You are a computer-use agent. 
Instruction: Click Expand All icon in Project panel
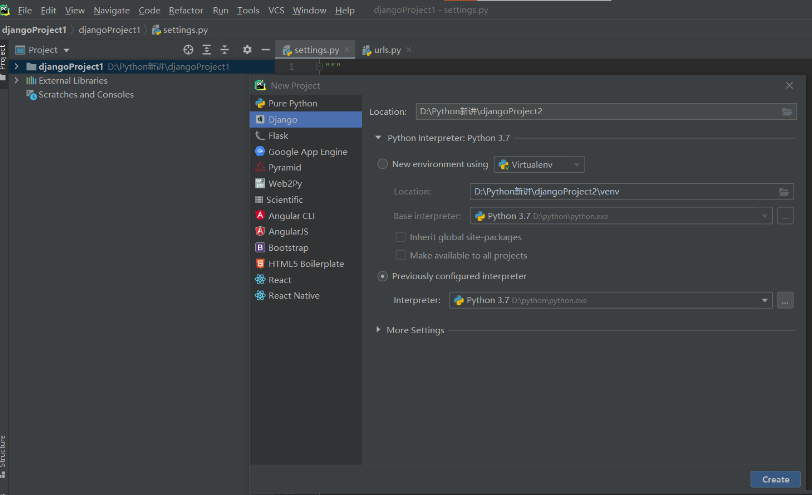pyautogui.click(x=207, y=50)
